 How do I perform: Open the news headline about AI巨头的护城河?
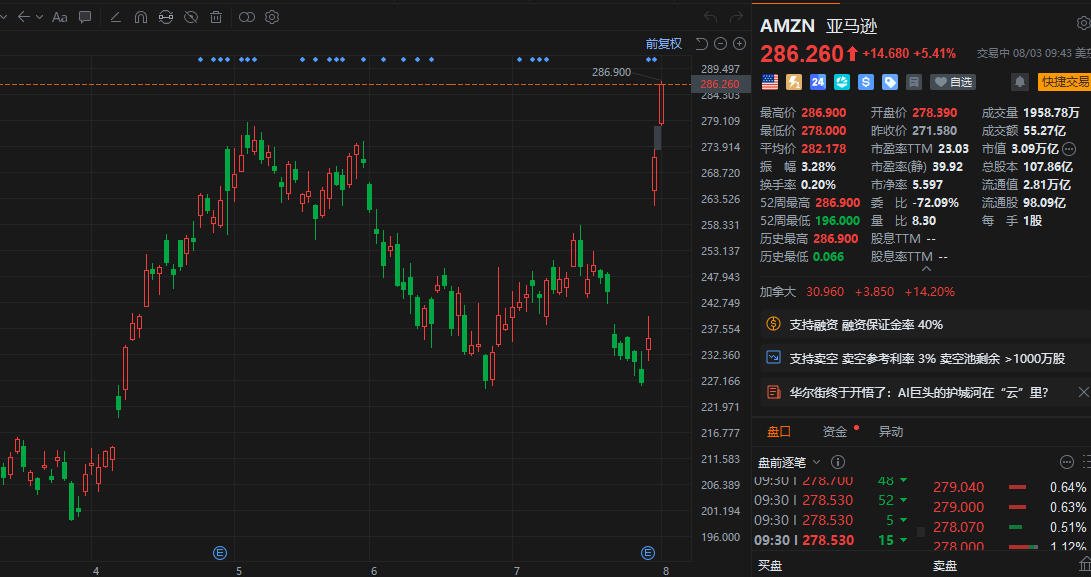pos(918,393)
